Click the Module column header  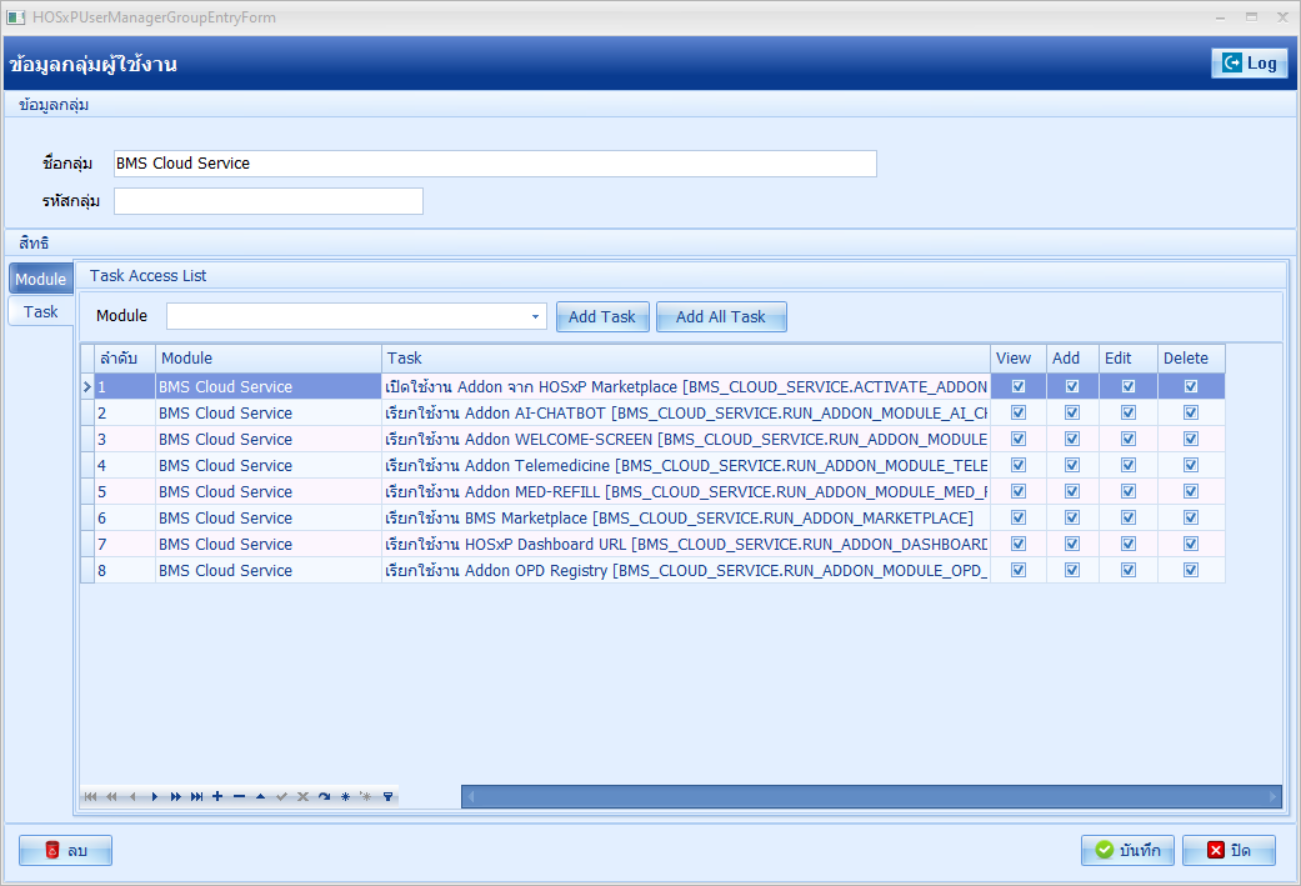(x=268, y=358)
